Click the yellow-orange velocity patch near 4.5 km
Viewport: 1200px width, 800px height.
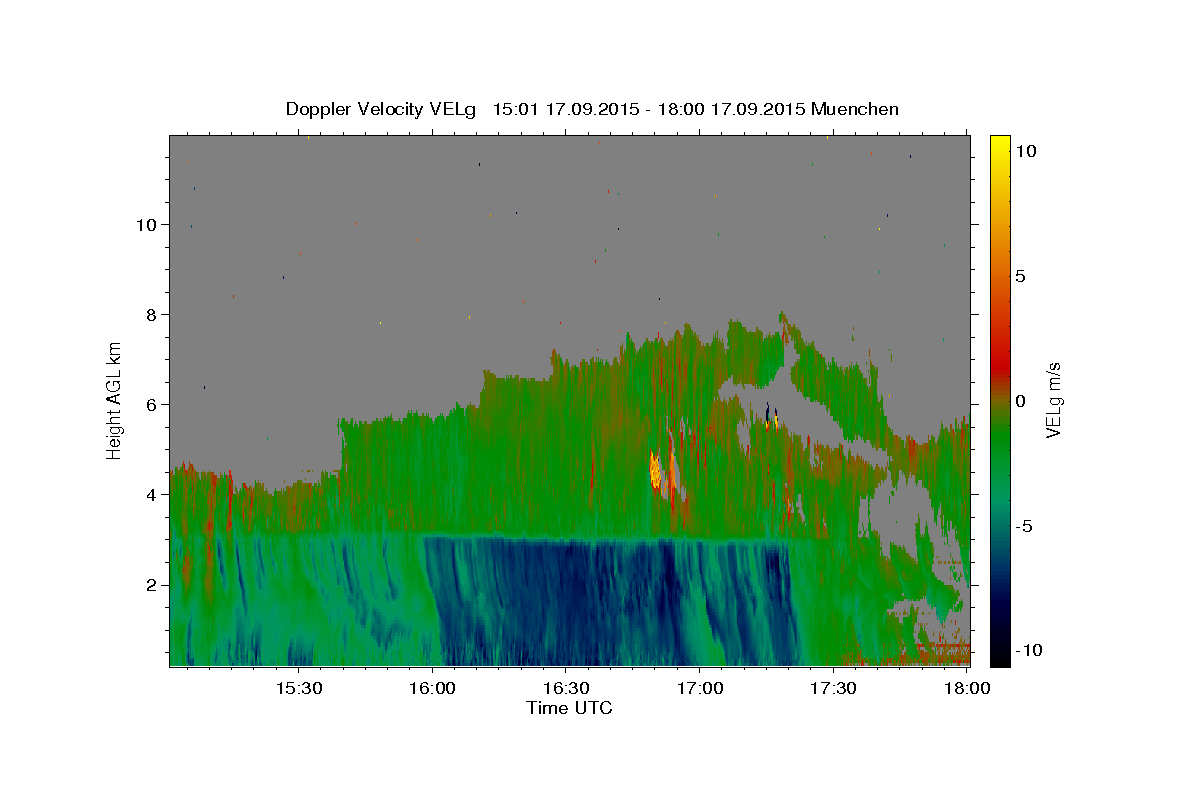tap(657, 471)
